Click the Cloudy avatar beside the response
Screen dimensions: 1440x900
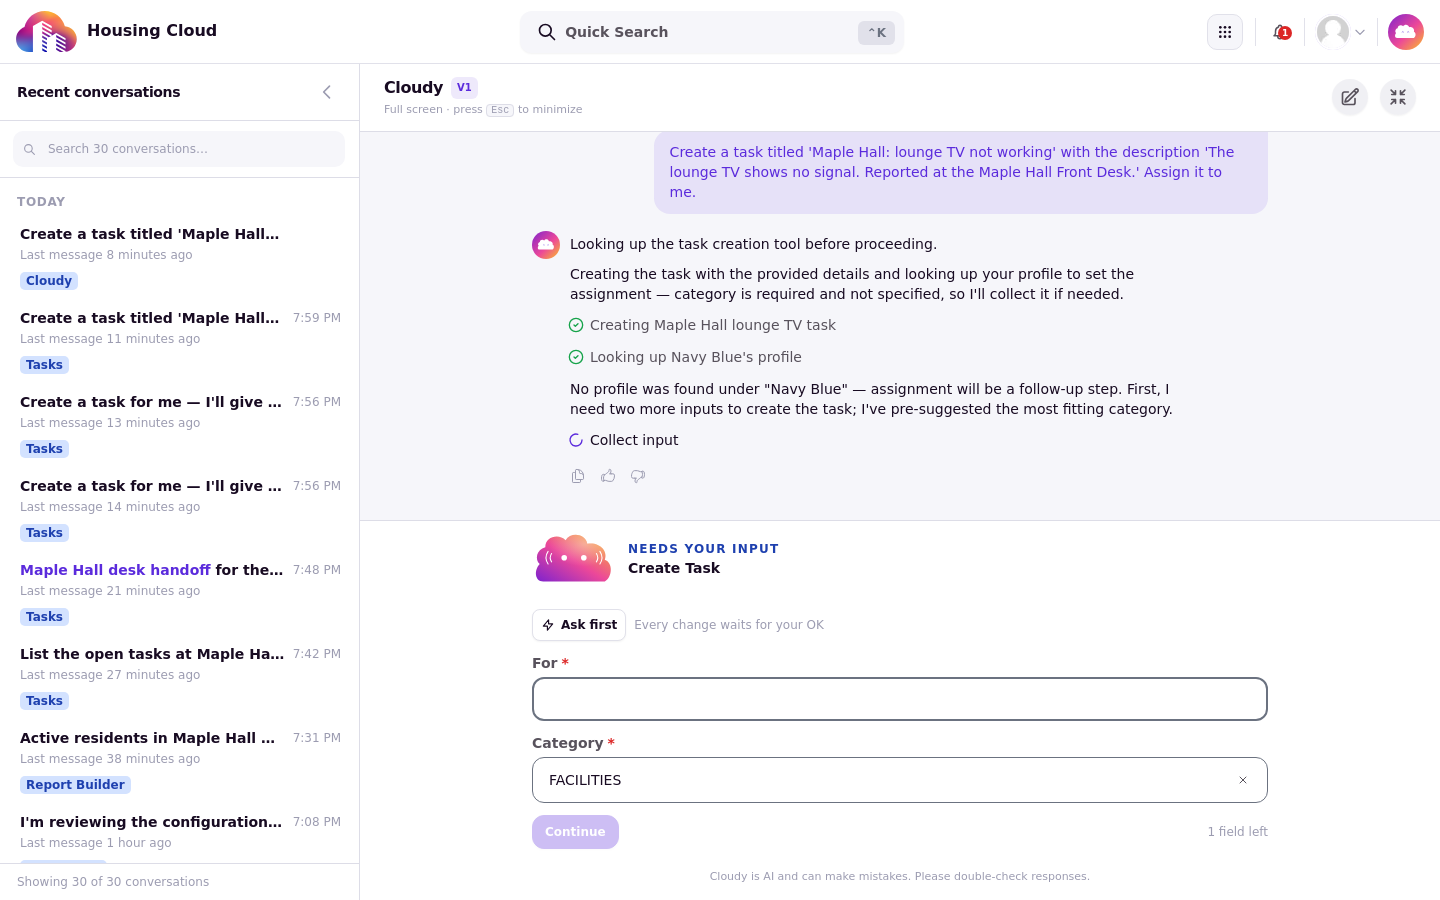point(546,245)
